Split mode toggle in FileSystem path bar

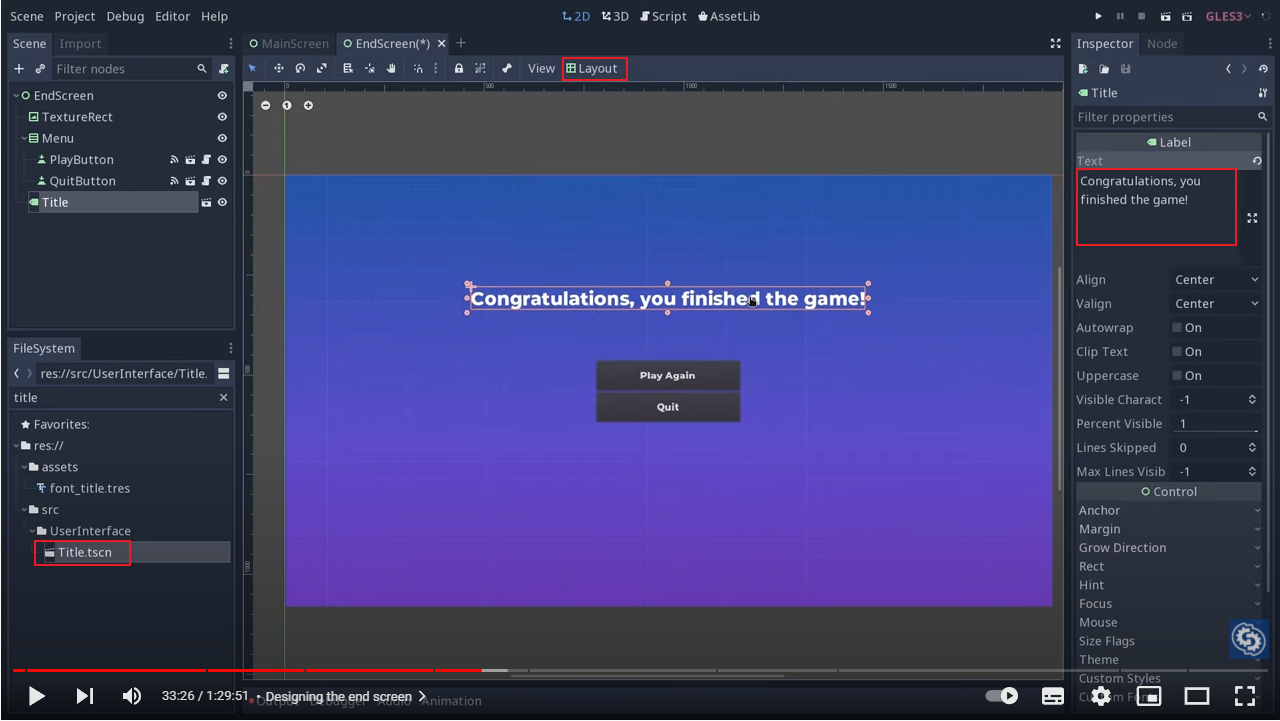224,373
